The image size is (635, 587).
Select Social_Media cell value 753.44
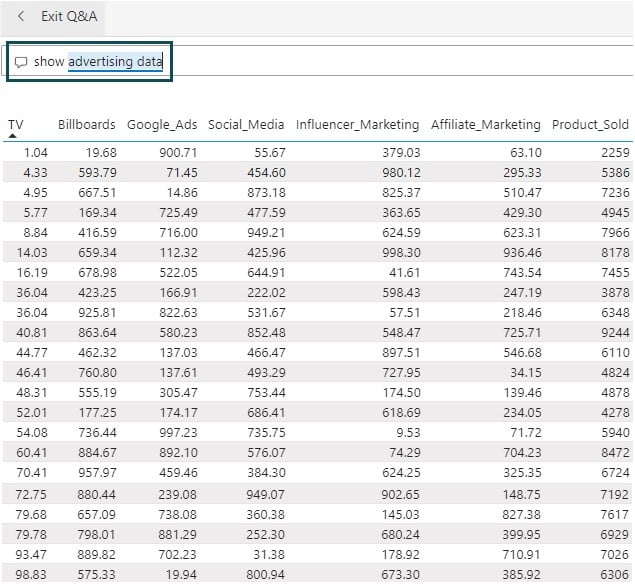click(266, 393)
